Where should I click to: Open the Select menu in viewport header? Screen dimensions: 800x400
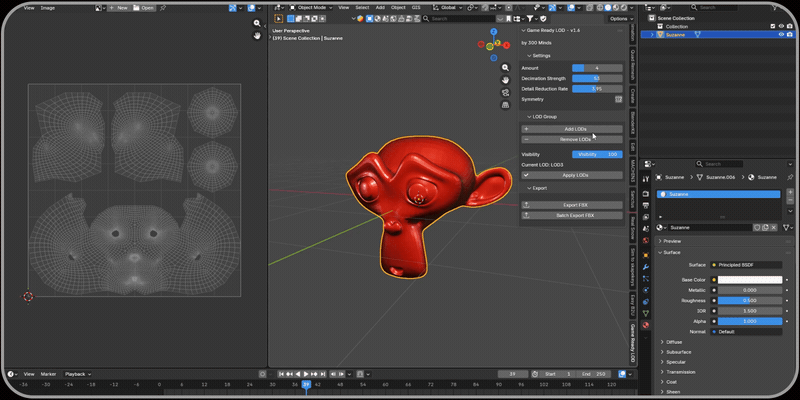362,8
